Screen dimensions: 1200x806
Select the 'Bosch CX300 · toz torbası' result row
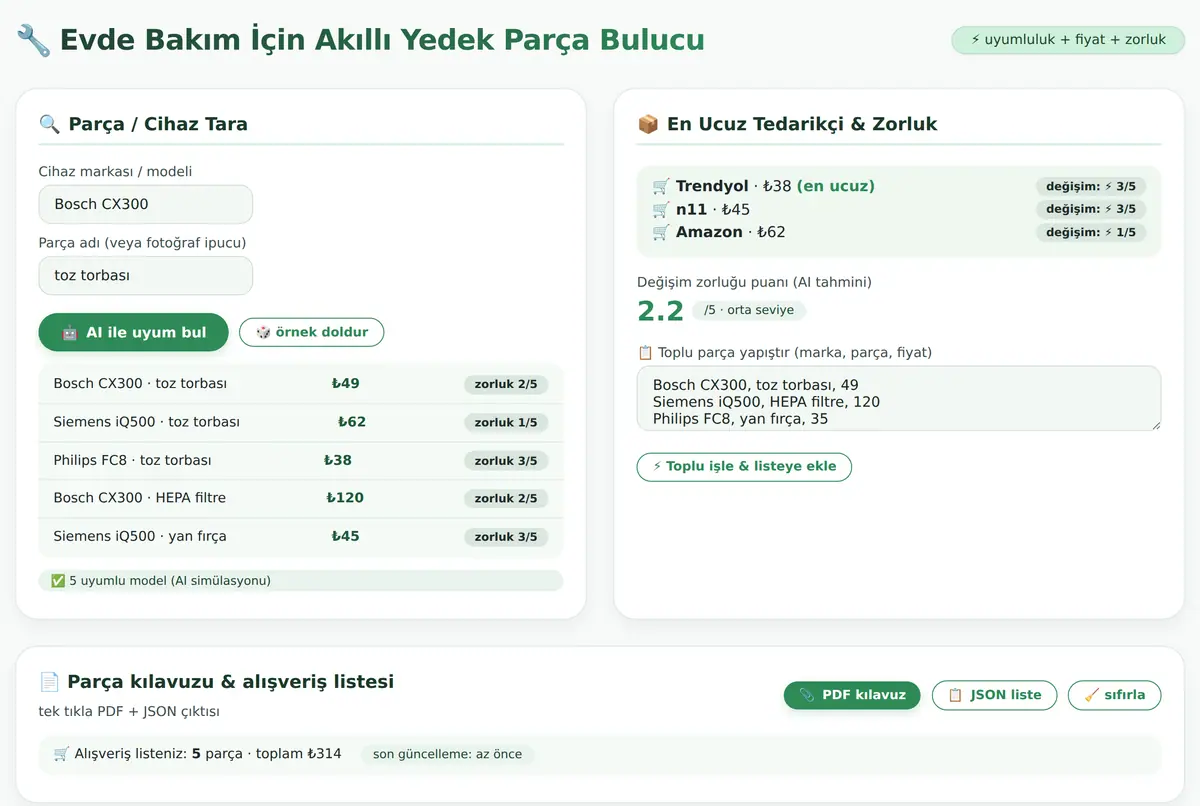pos(301,384)
